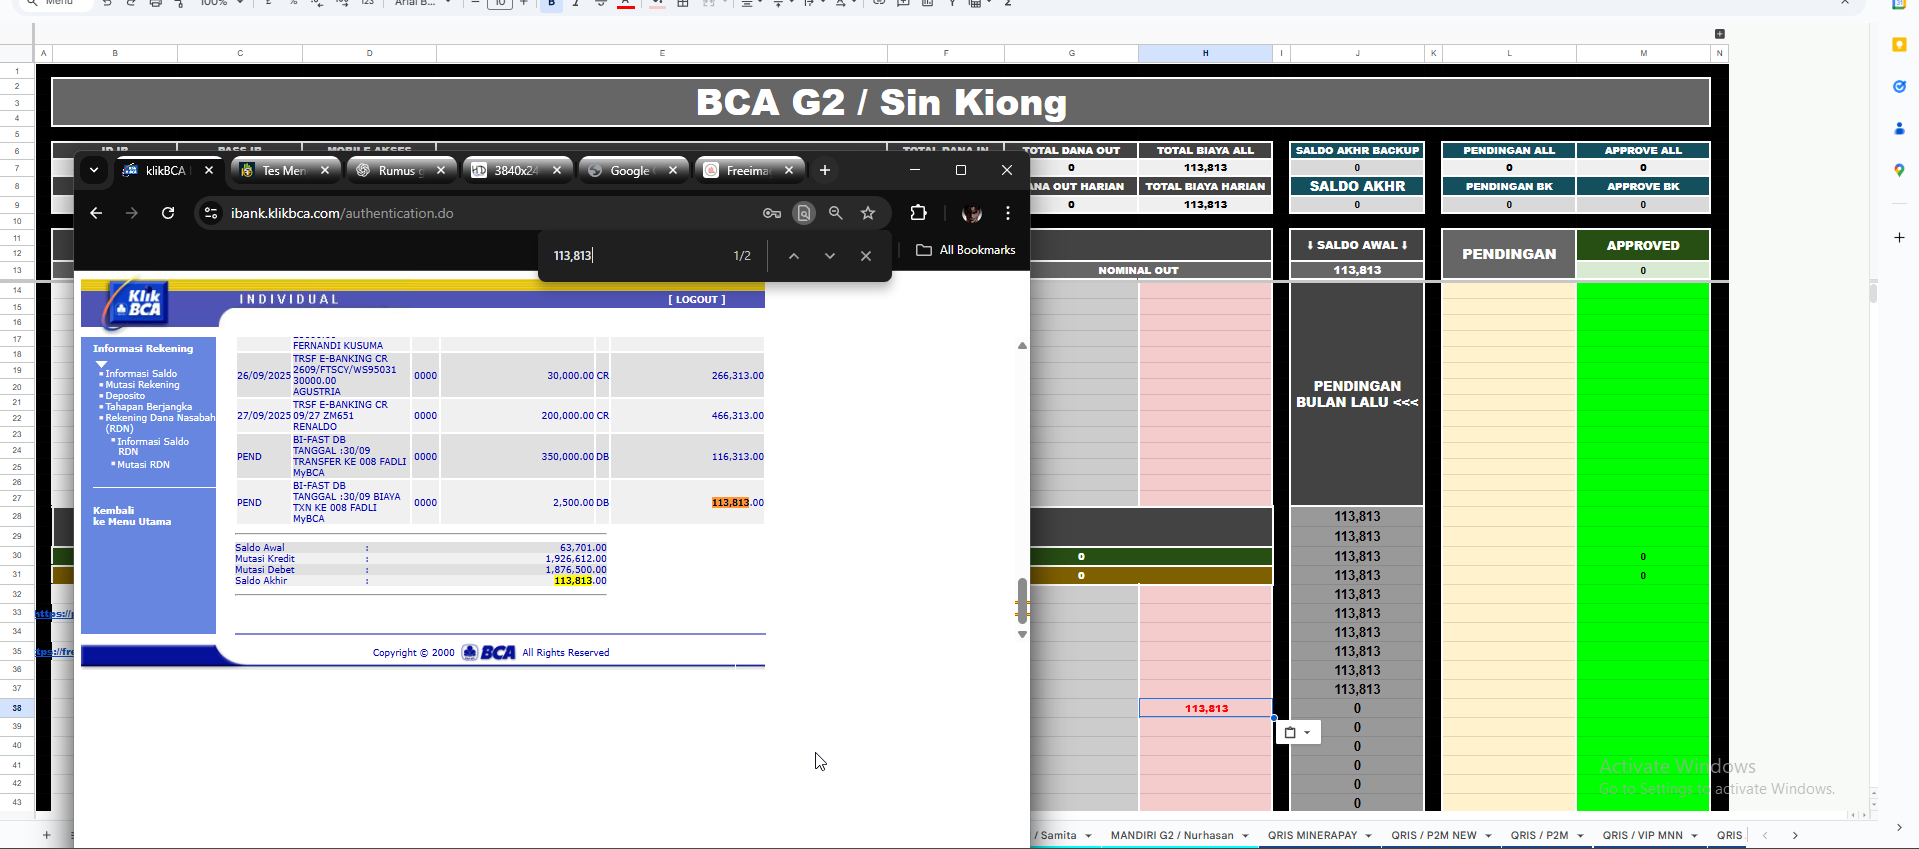Click the Chrome forward arrow
This screenshot has width=1919, height=849.
pos(132,213)
